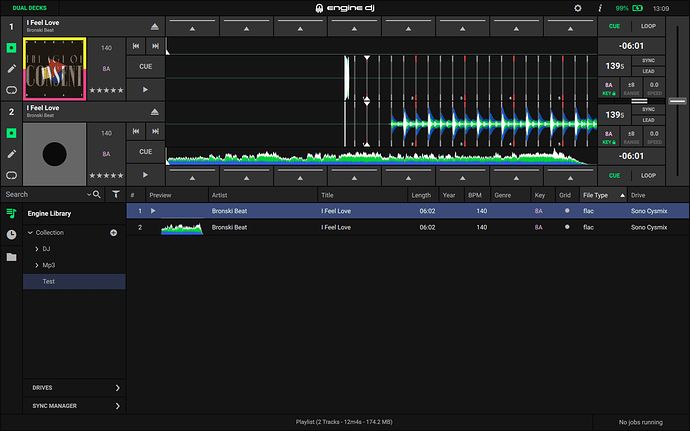Open the folder browser icon in sidebar
This screenshot has height=431, width=690.
point(11,257)
